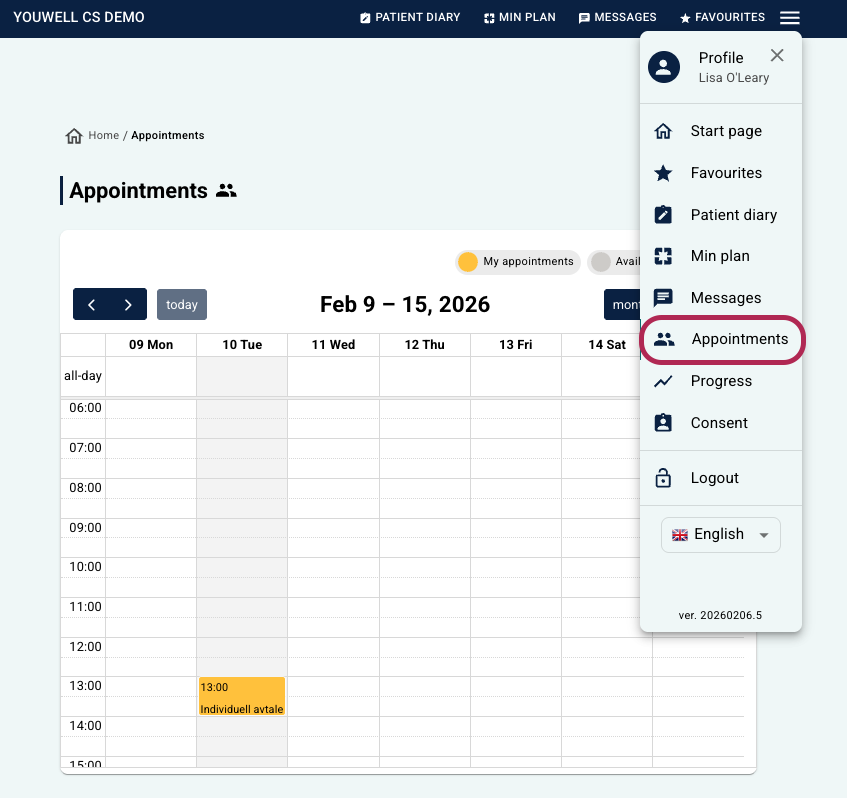Screen dimensions: 847x798
Task: Click the Patient diary clipboard icon in menu
Action: [x=663, y=214]
